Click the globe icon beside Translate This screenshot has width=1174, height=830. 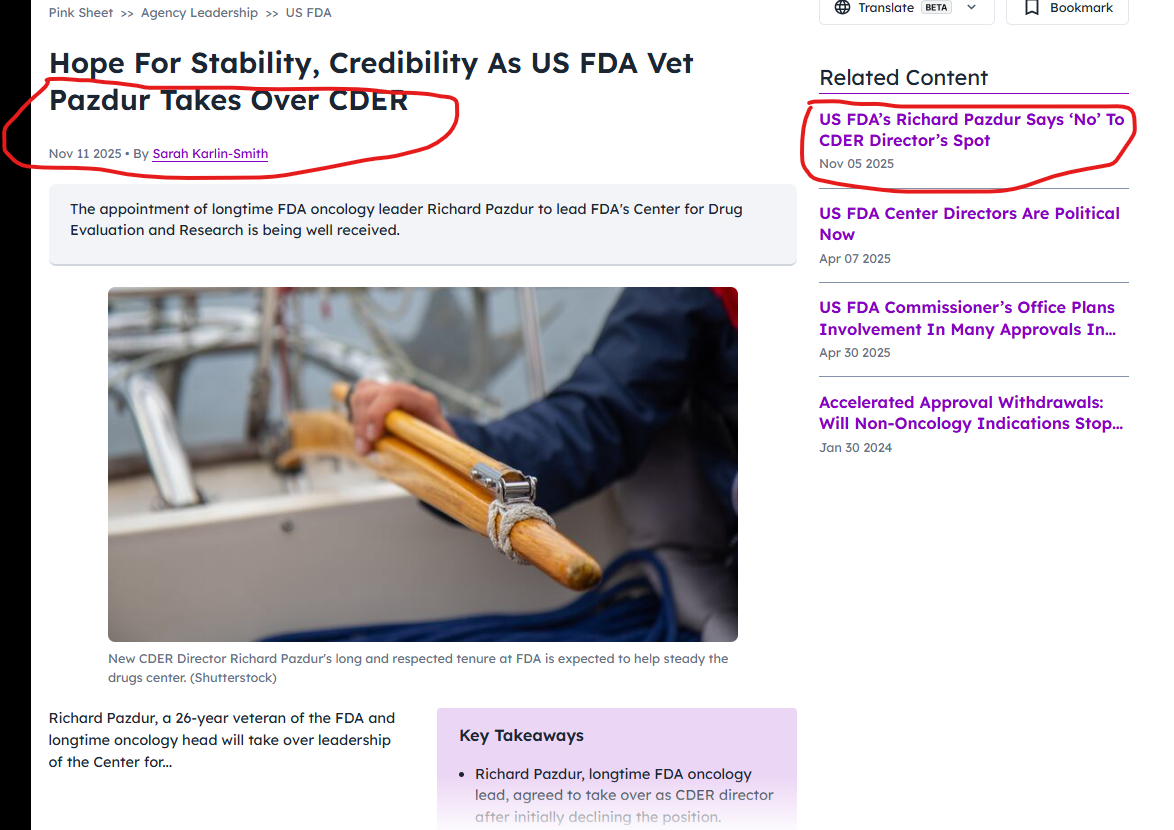click(842, 8)
